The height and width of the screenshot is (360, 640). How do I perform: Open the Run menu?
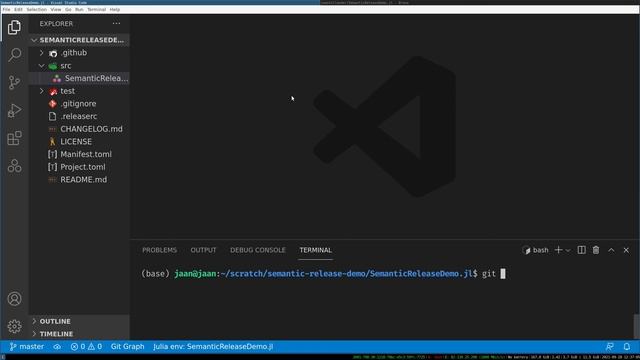pos(79,9)
